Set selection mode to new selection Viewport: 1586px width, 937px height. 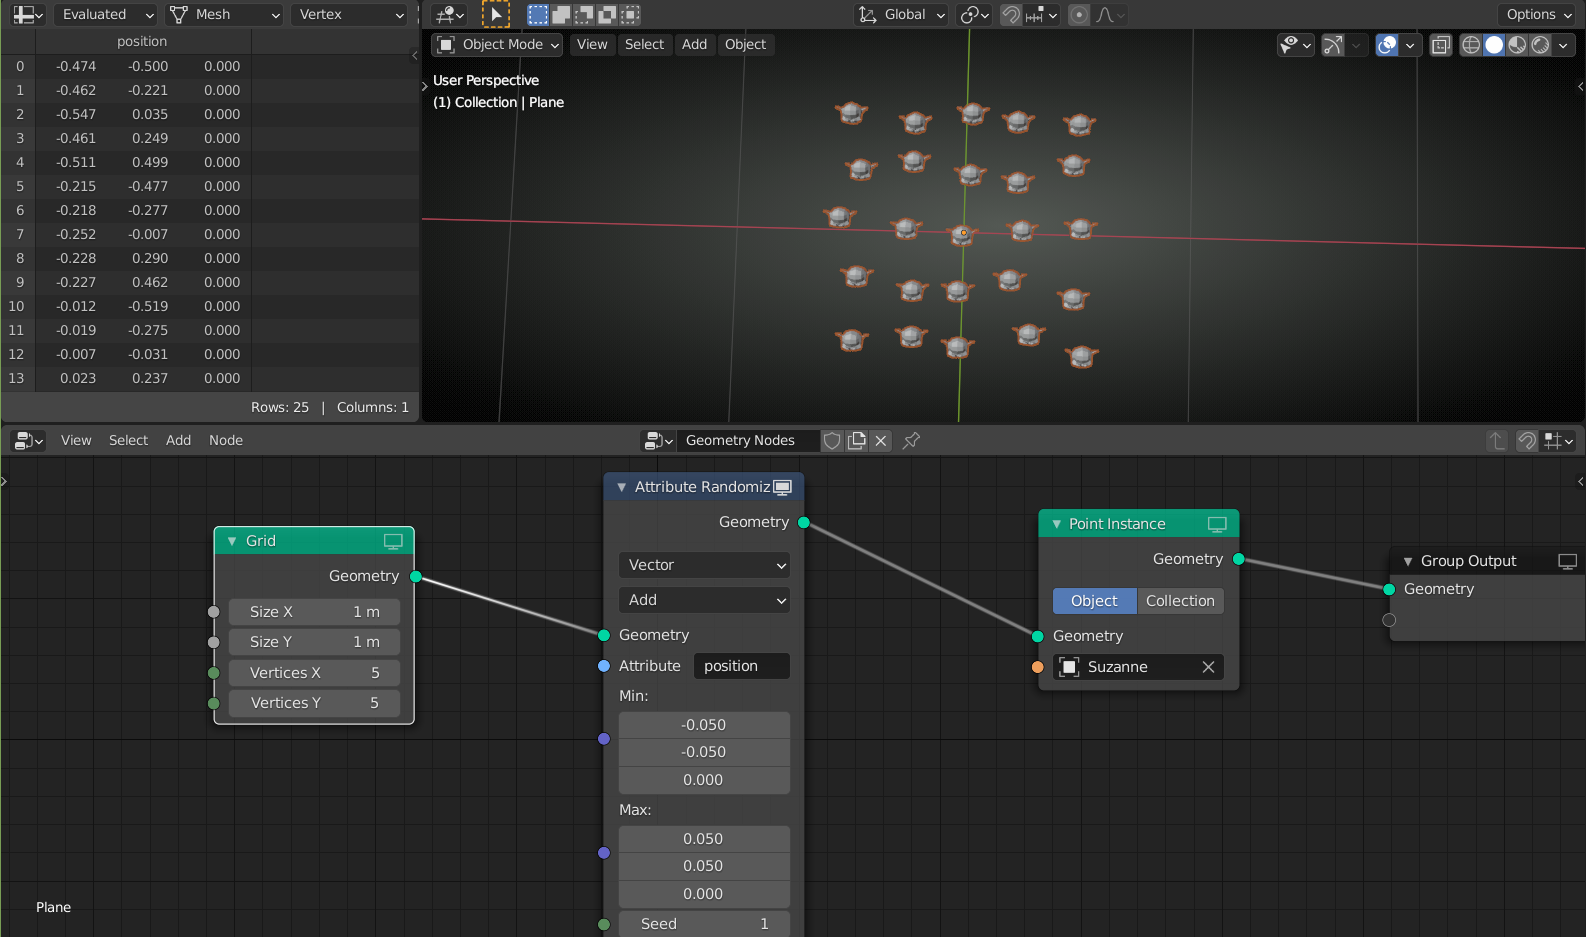coord(538,15)
